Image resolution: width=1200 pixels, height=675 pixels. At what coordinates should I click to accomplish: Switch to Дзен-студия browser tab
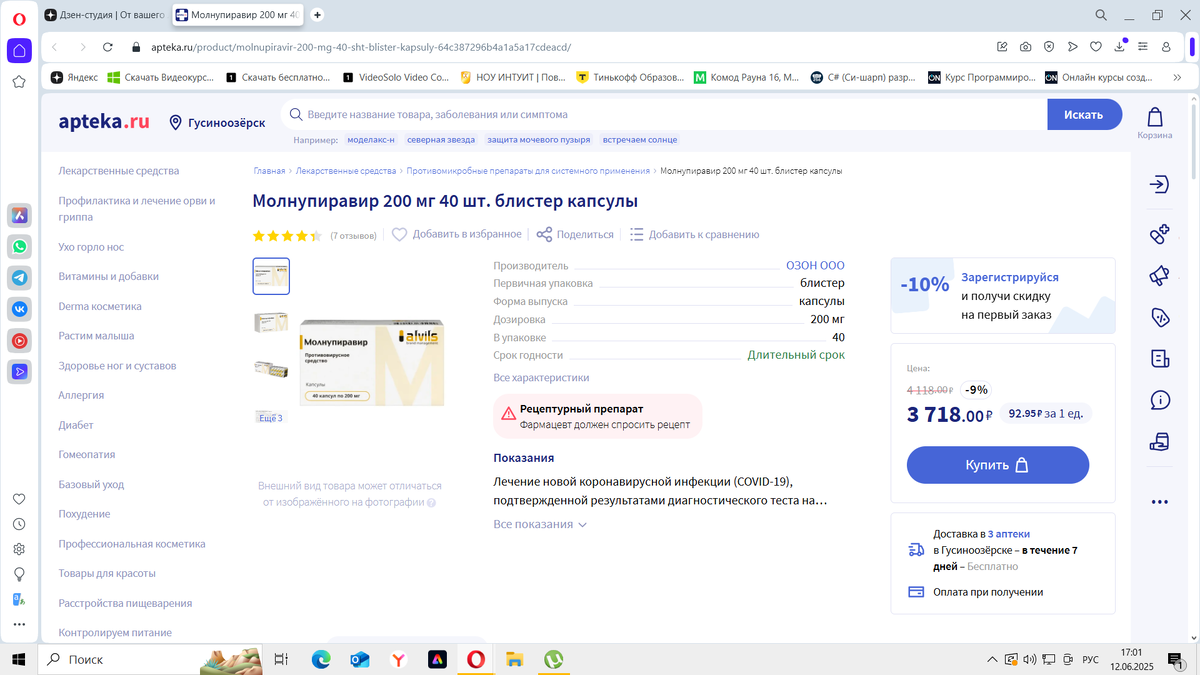point(105,15)
